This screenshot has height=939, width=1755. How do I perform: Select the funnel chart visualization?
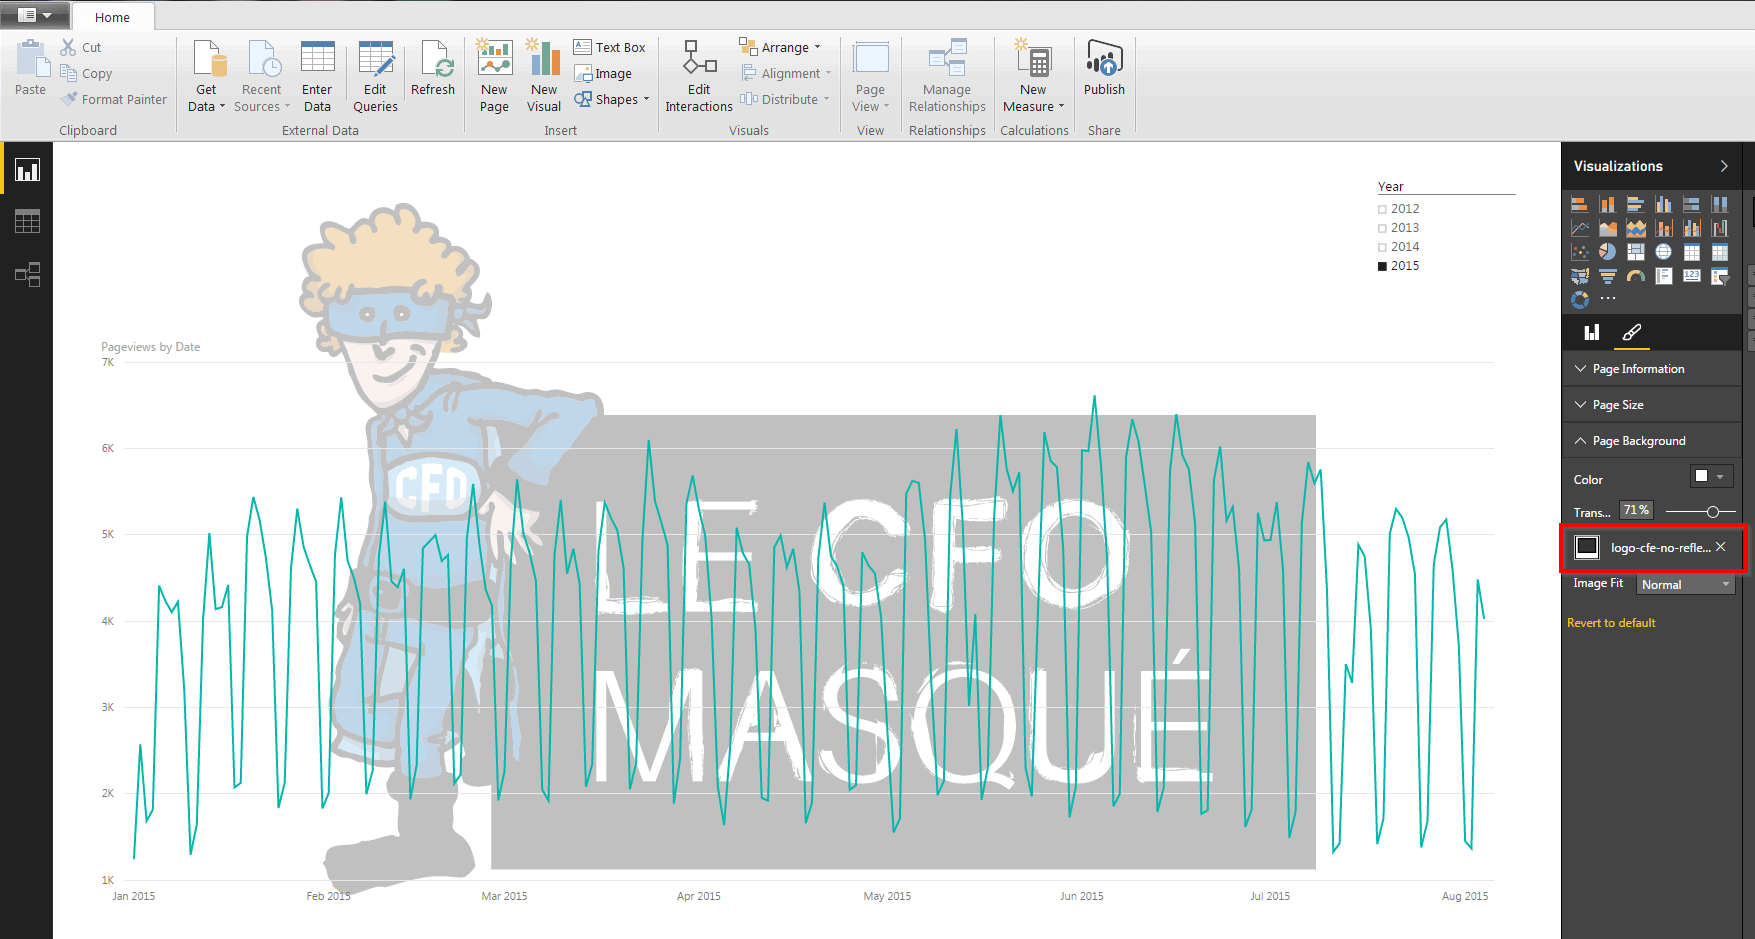pyautogui.click(x=1607, y=276)
